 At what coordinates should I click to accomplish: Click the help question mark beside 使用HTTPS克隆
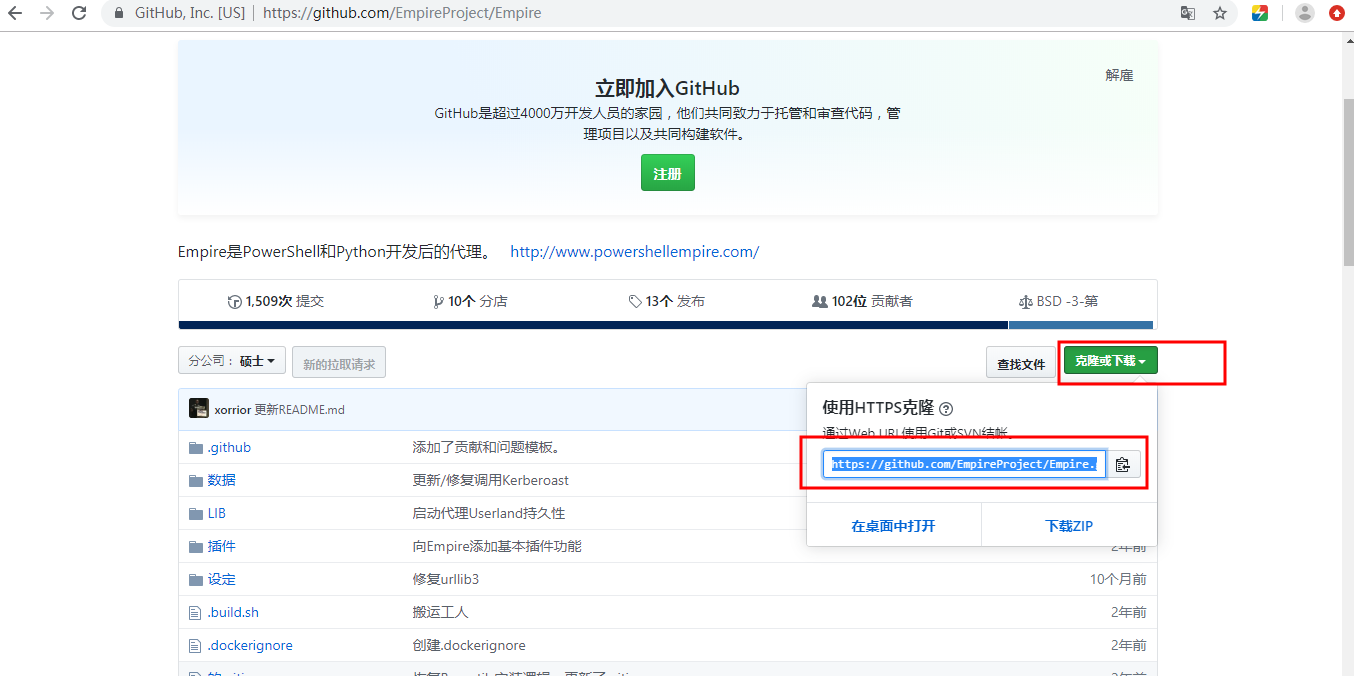coord(946,408)
